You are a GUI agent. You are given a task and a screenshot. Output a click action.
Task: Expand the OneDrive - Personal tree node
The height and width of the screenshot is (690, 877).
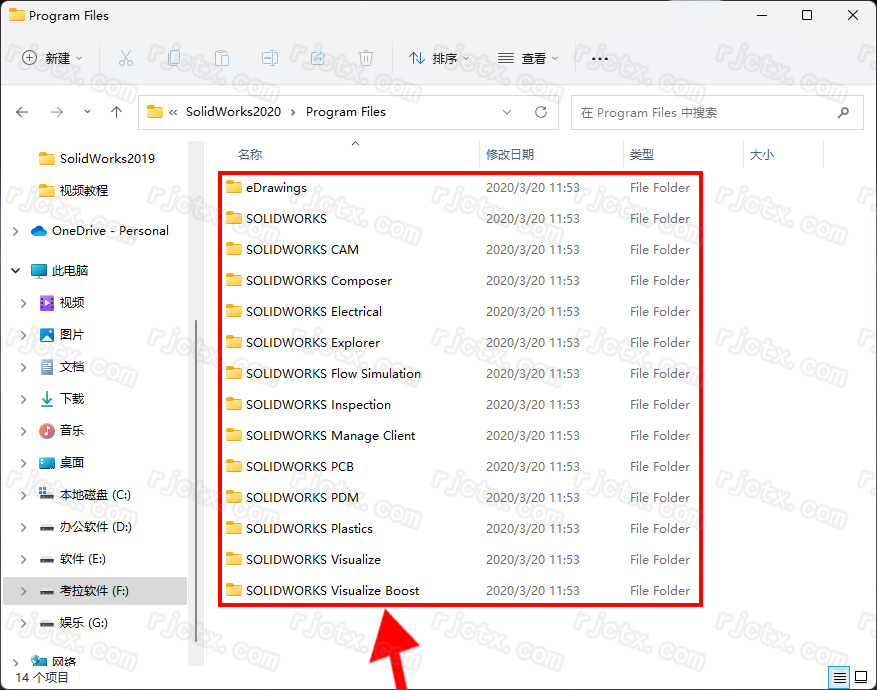coord(15,231)
